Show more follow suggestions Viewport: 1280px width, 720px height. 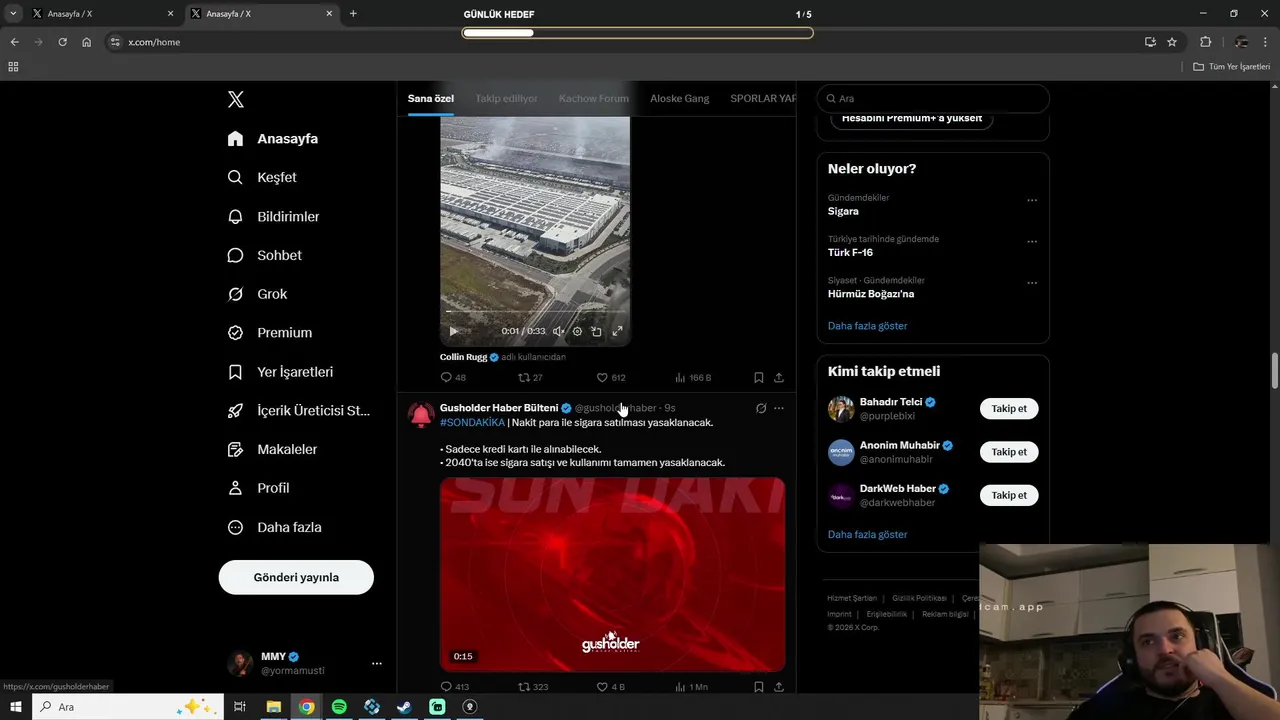(867, 535)
